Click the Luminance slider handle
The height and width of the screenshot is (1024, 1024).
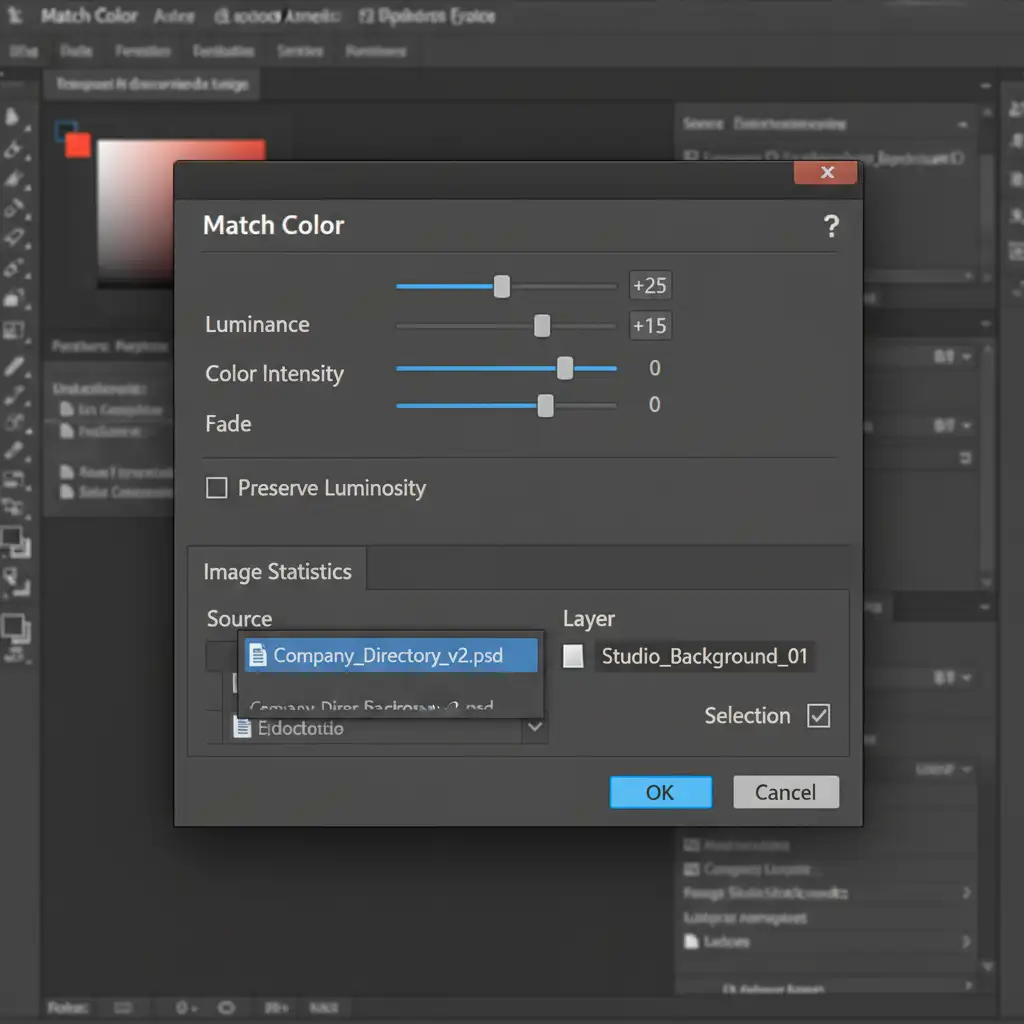(x=542, y=326)
